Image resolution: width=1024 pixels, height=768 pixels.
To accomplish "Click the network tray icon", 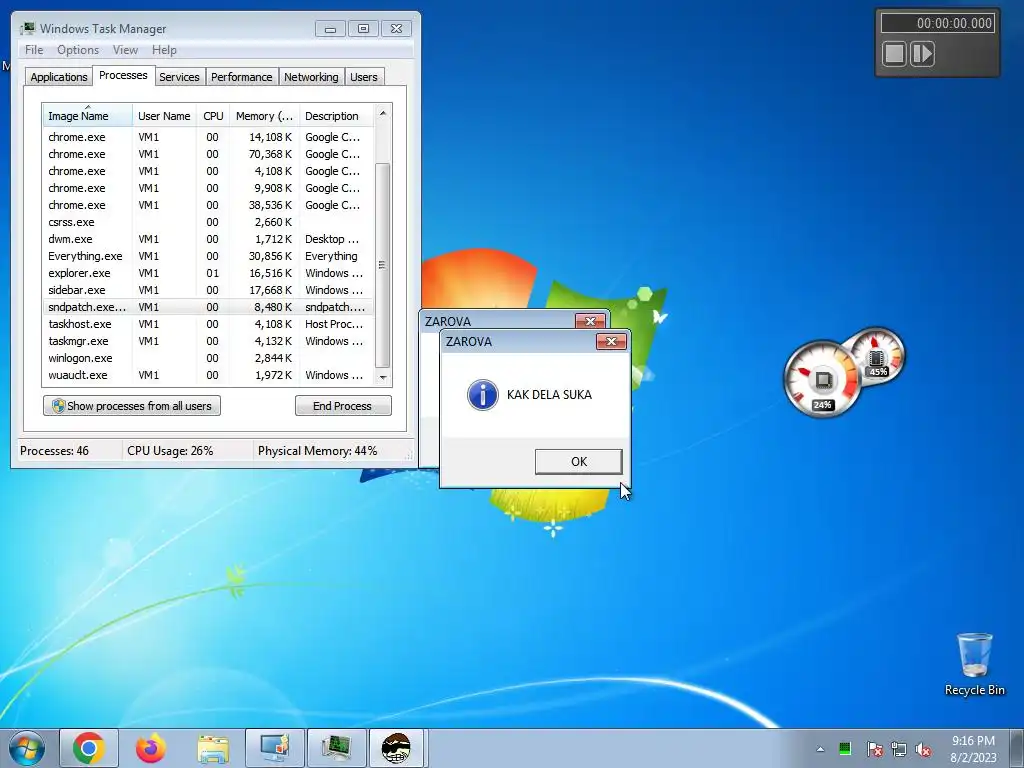I will (899, 749).
